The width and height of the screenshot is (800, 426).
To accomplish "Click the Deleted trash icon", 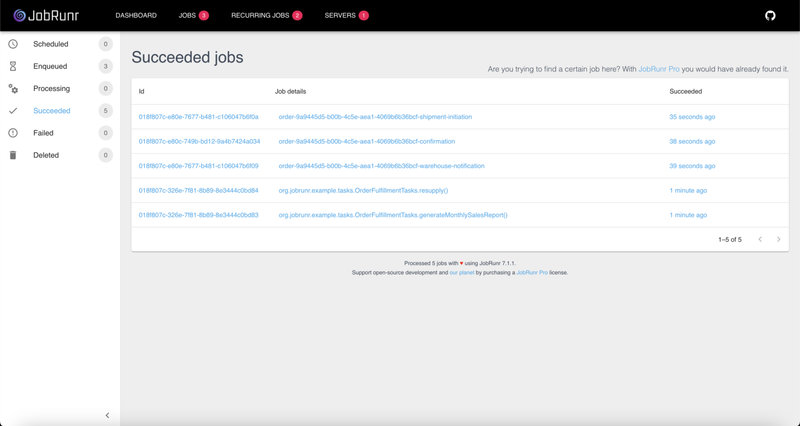I will pos(13,155).
